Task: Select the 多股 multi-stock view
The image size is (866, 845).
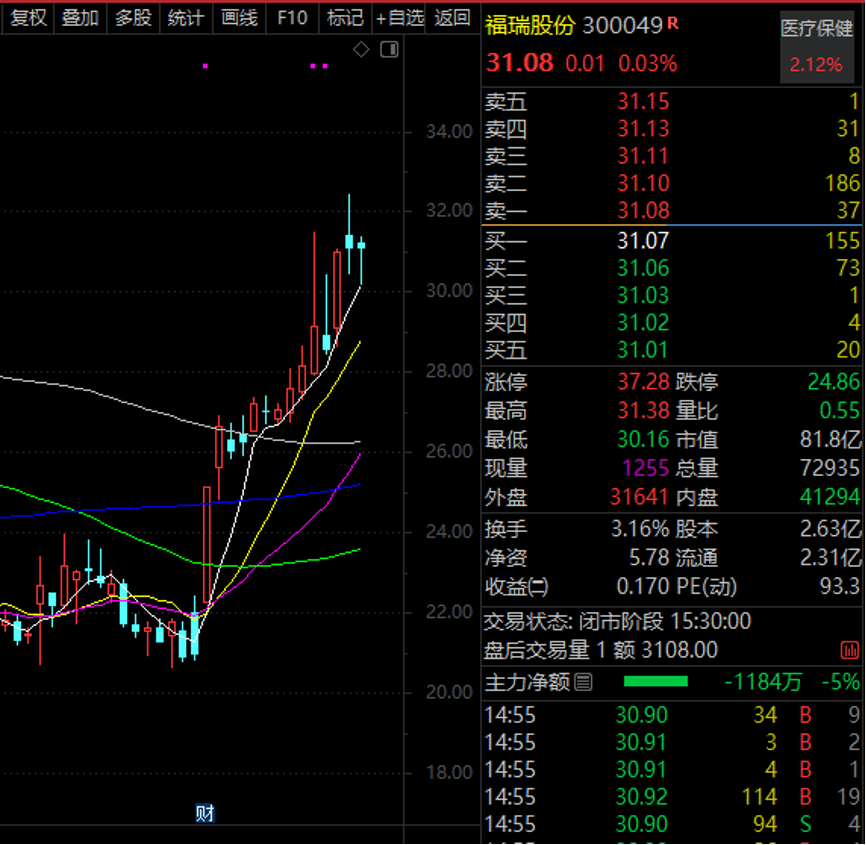Action: pyautogui.click(x=132, y=18)
